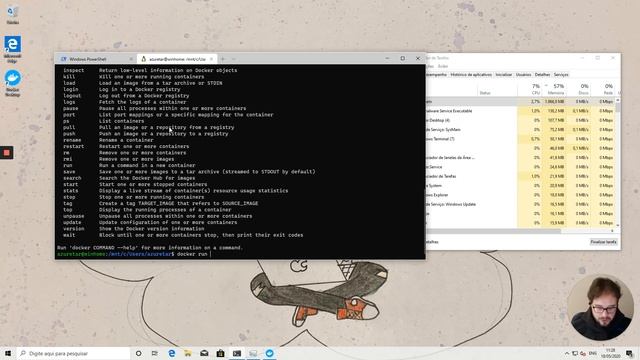Open the Action Center notifications icon
640x360 pixels.
pyautogui.click(x=630, y=353)
